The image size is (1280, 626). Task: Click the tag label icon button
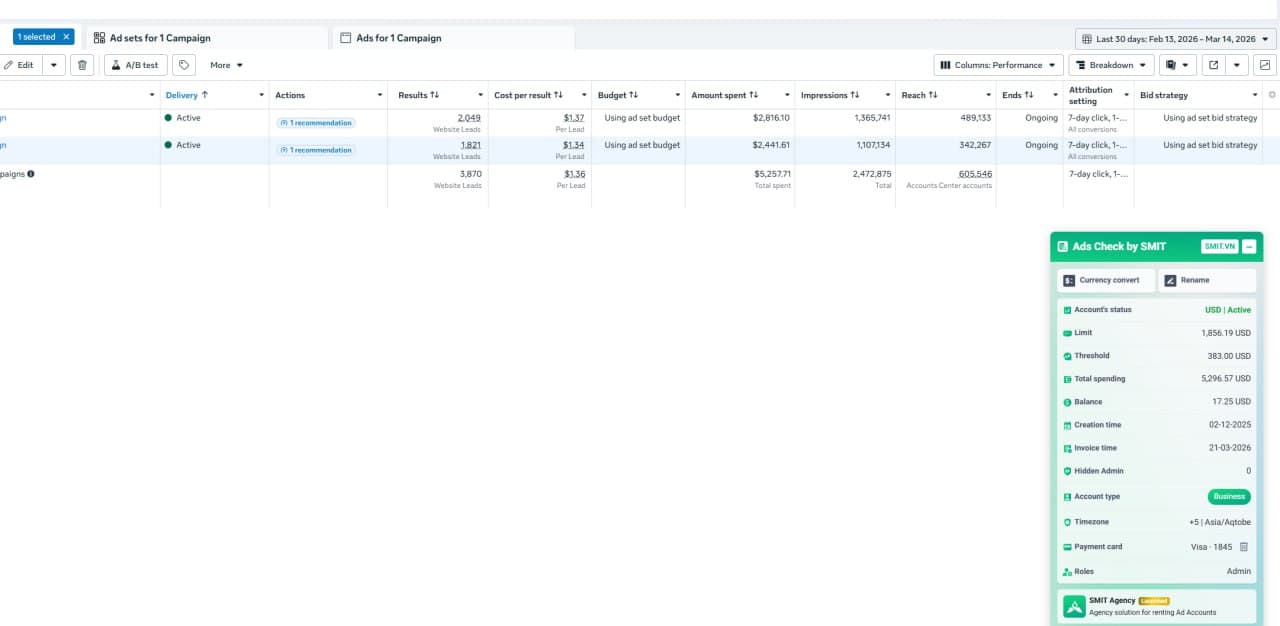[183, 65]
